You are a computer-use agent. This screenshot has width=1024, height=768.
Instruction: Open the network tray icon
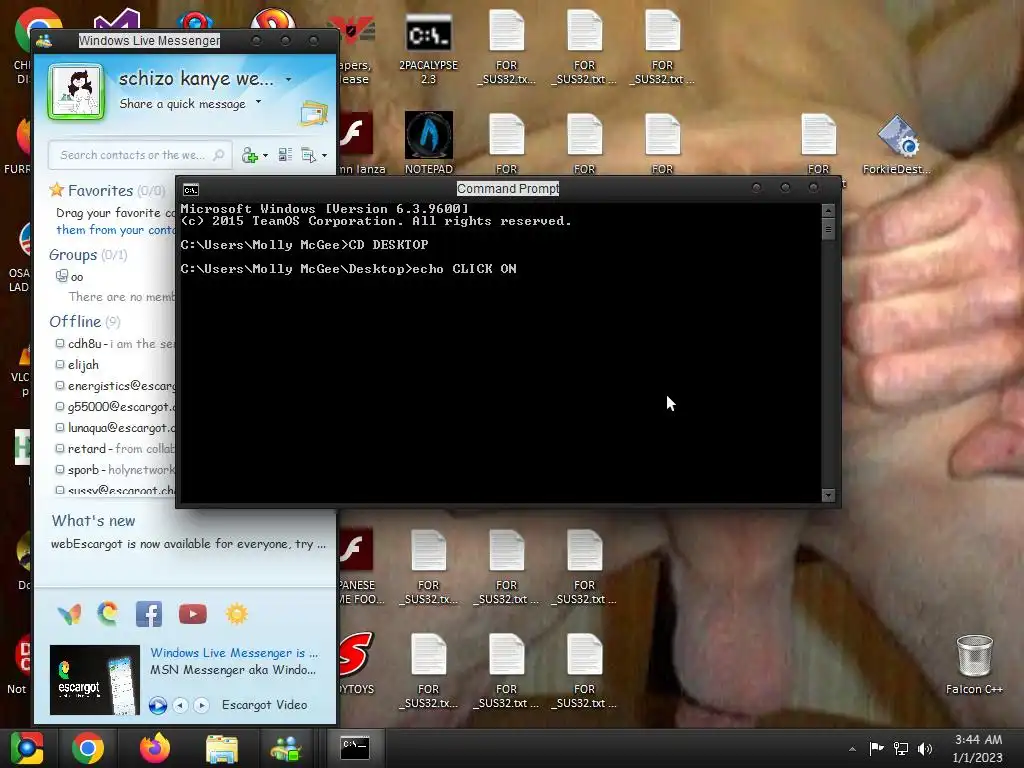point(901,748)
